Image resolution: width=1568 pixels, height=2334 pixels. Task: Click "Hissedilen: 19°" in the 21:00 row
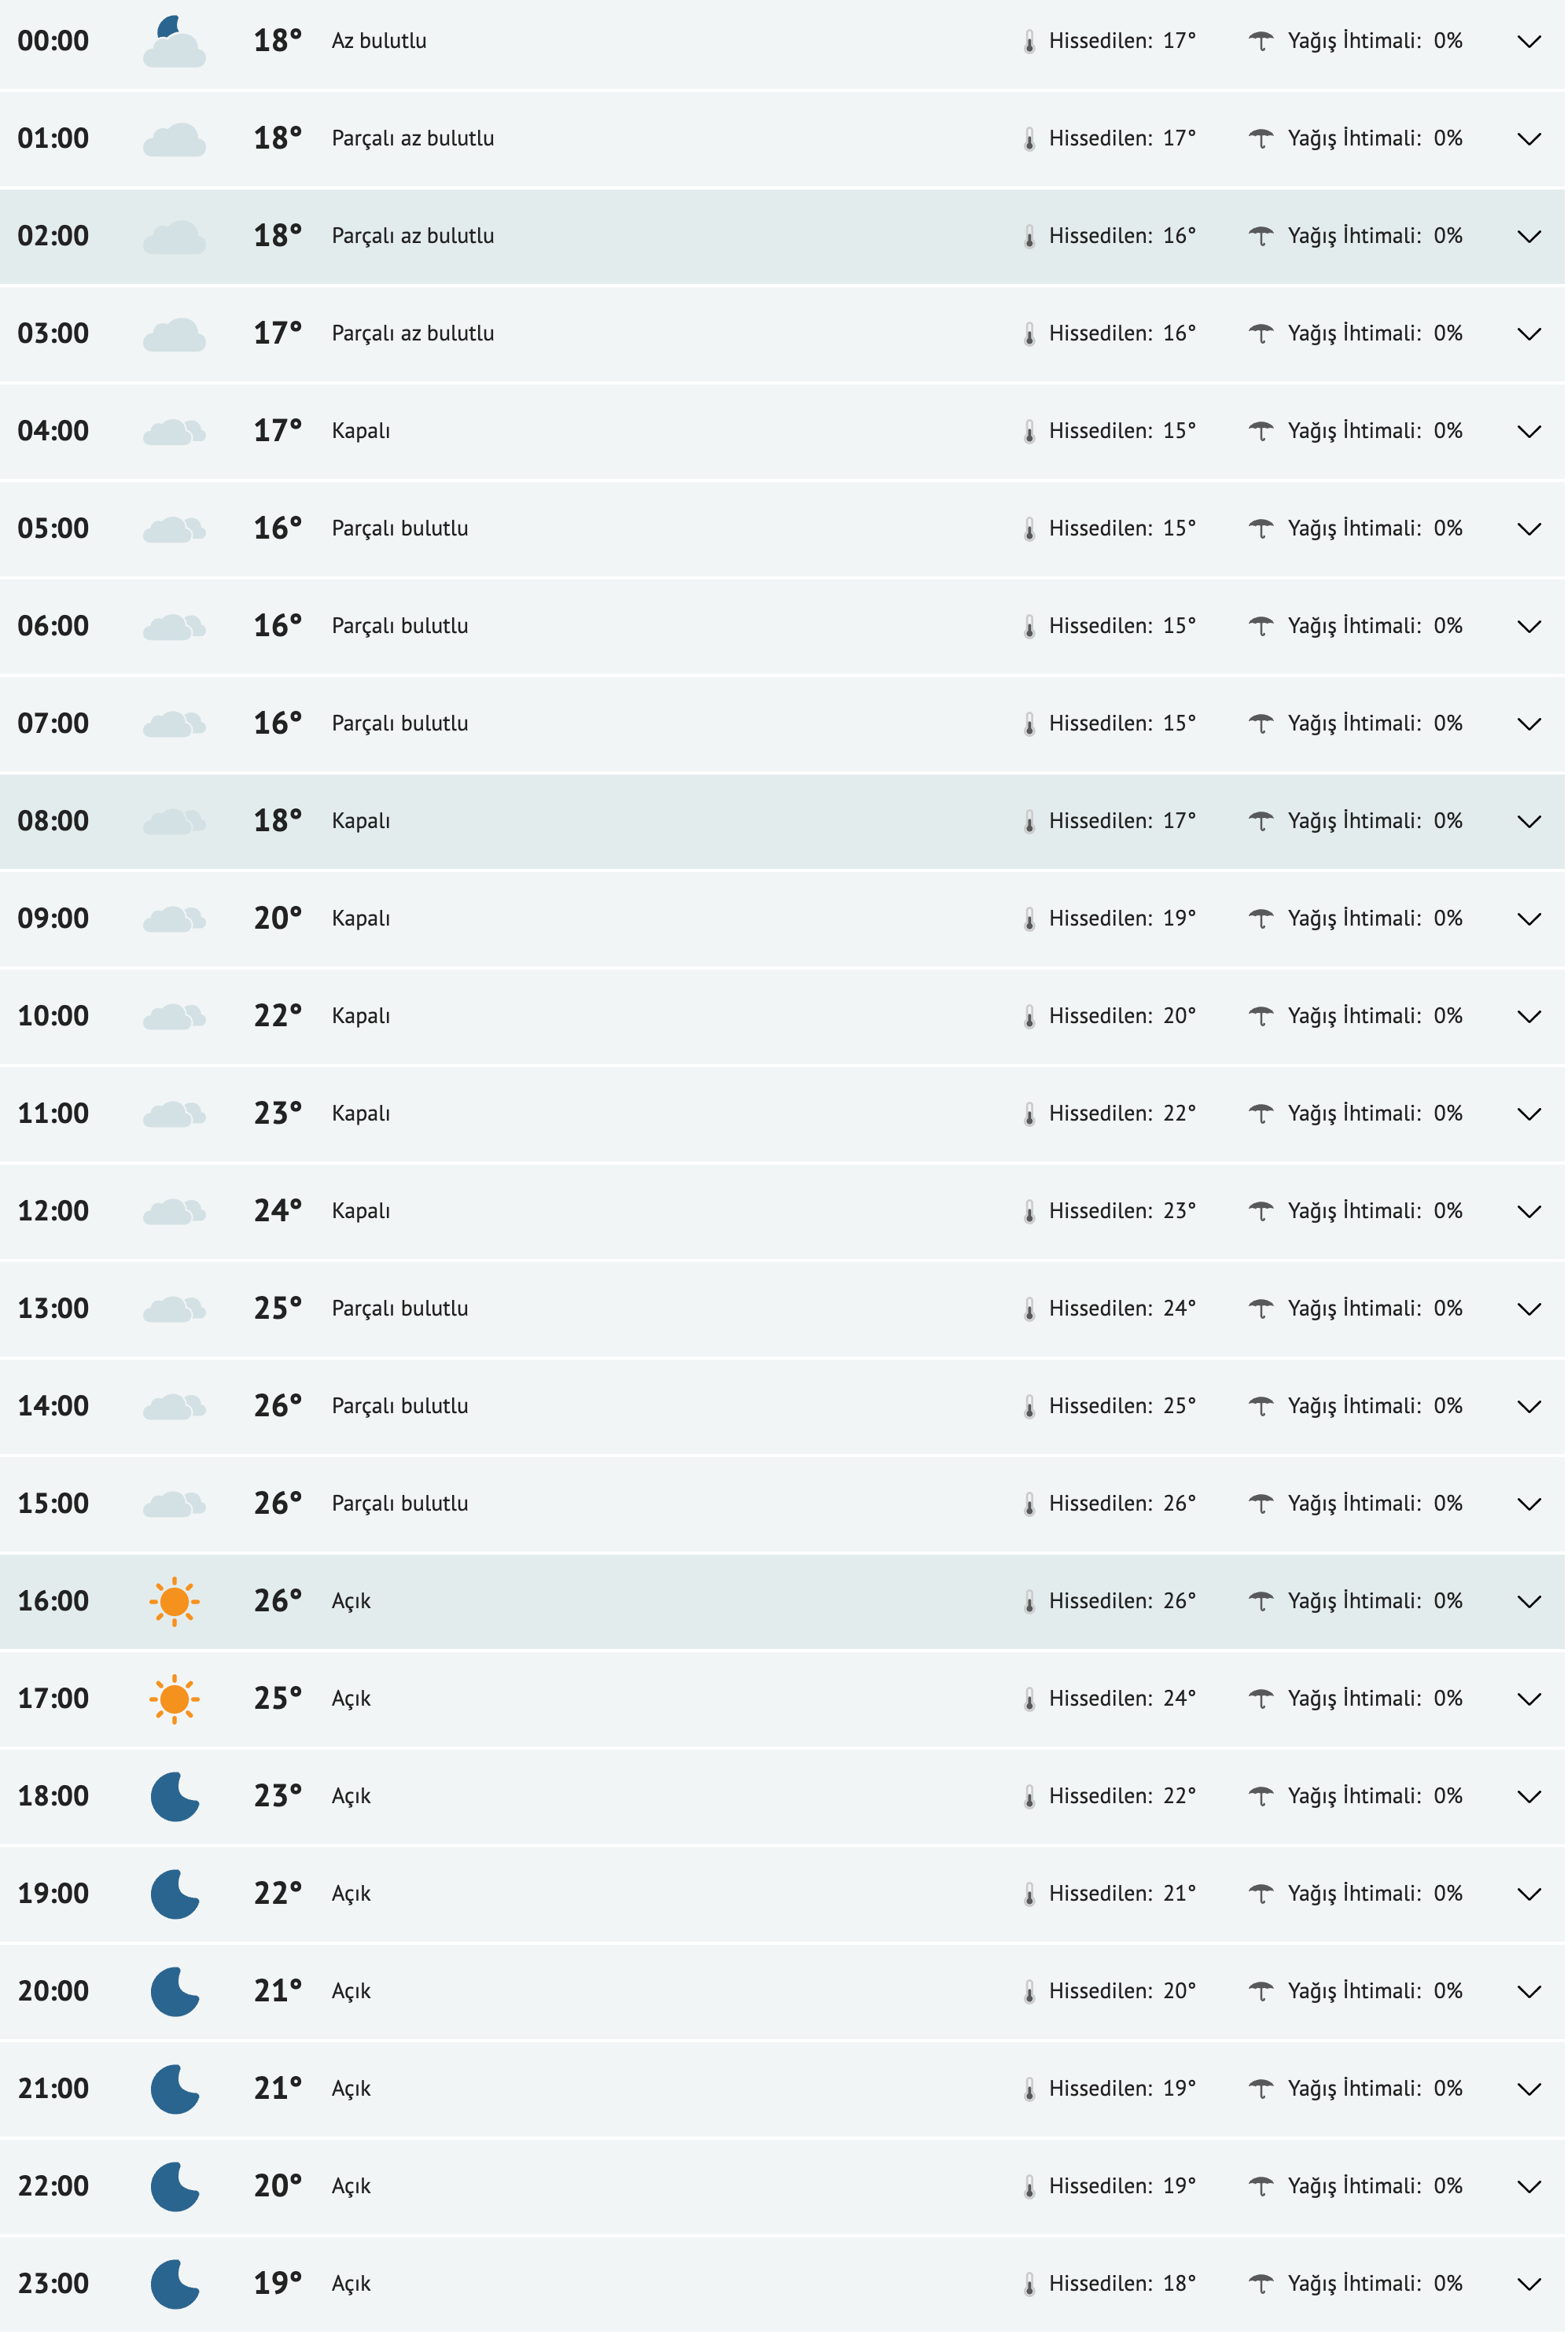click(1122, 2089)
